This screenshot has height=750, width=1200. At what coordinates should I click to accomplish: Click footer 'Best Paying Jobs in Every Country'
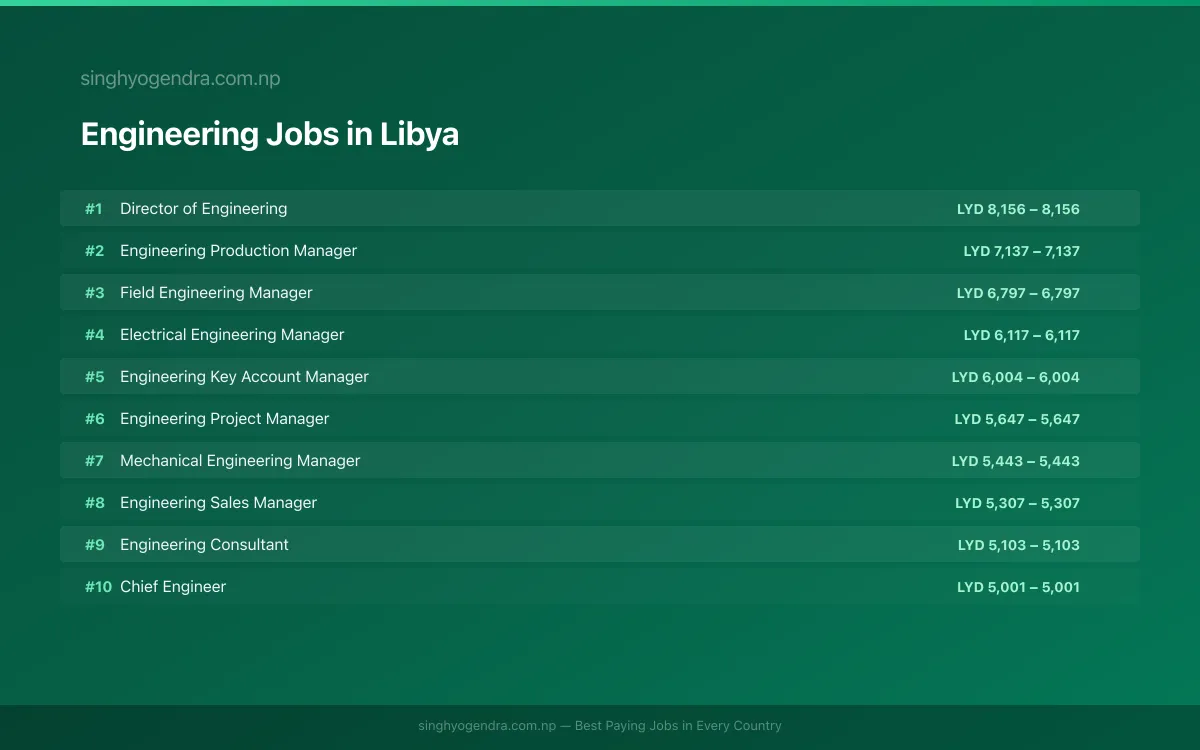[678, 726]
